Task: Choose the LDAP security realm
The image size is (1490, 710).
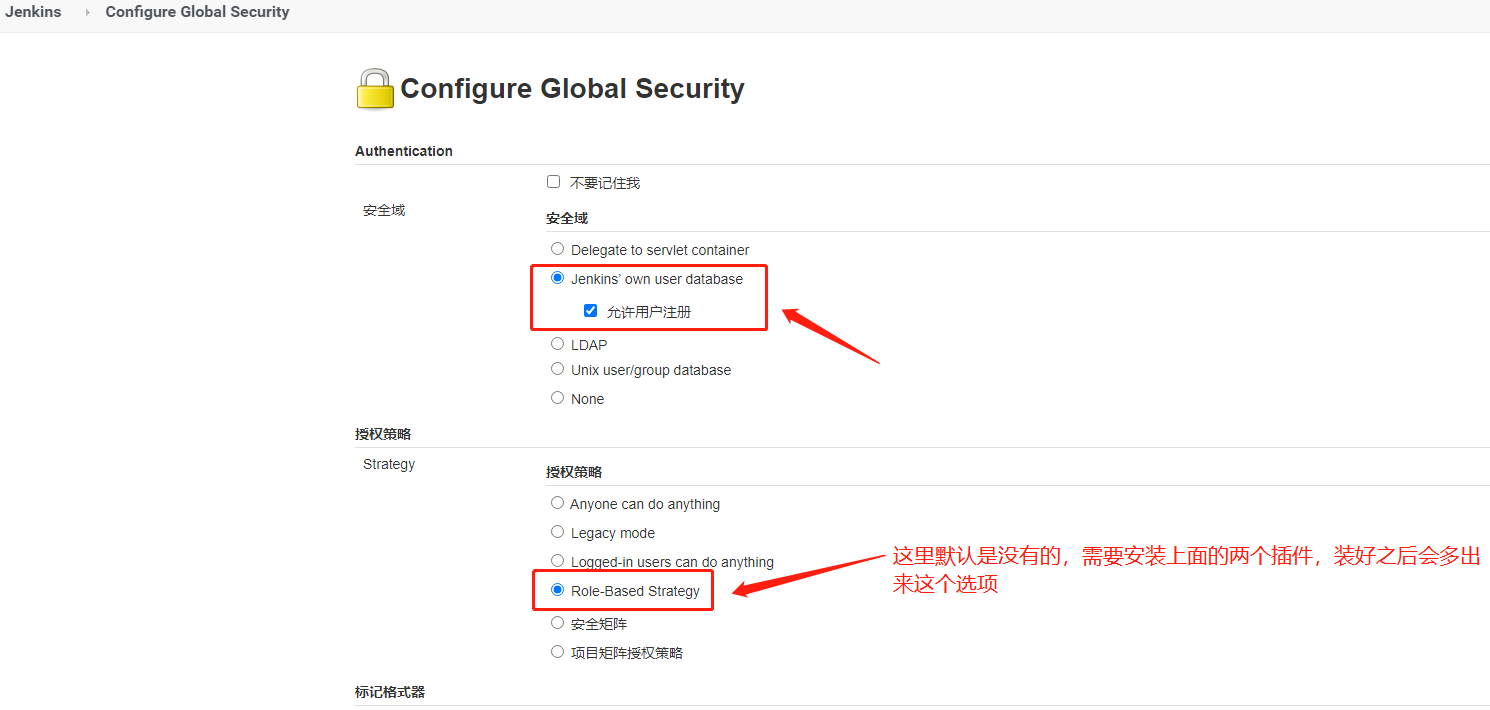Action: pyautogui.click(x=558, y=344)
